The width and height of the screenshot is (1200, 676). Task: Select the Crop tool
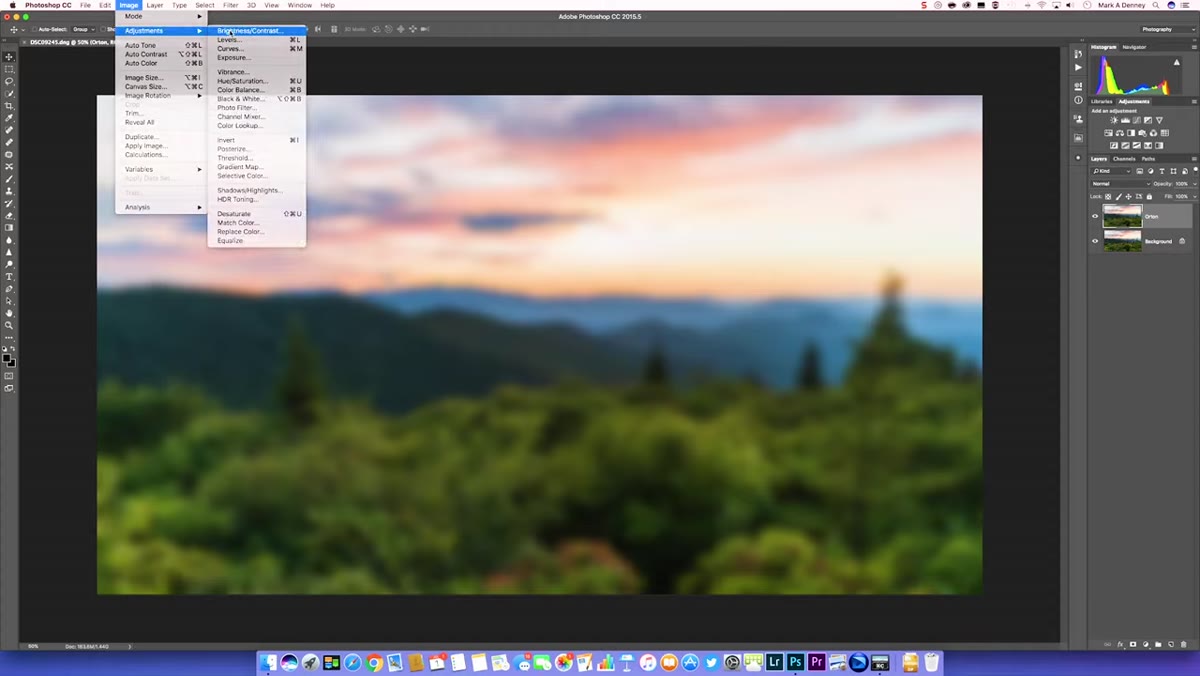[x=9, y=106]
